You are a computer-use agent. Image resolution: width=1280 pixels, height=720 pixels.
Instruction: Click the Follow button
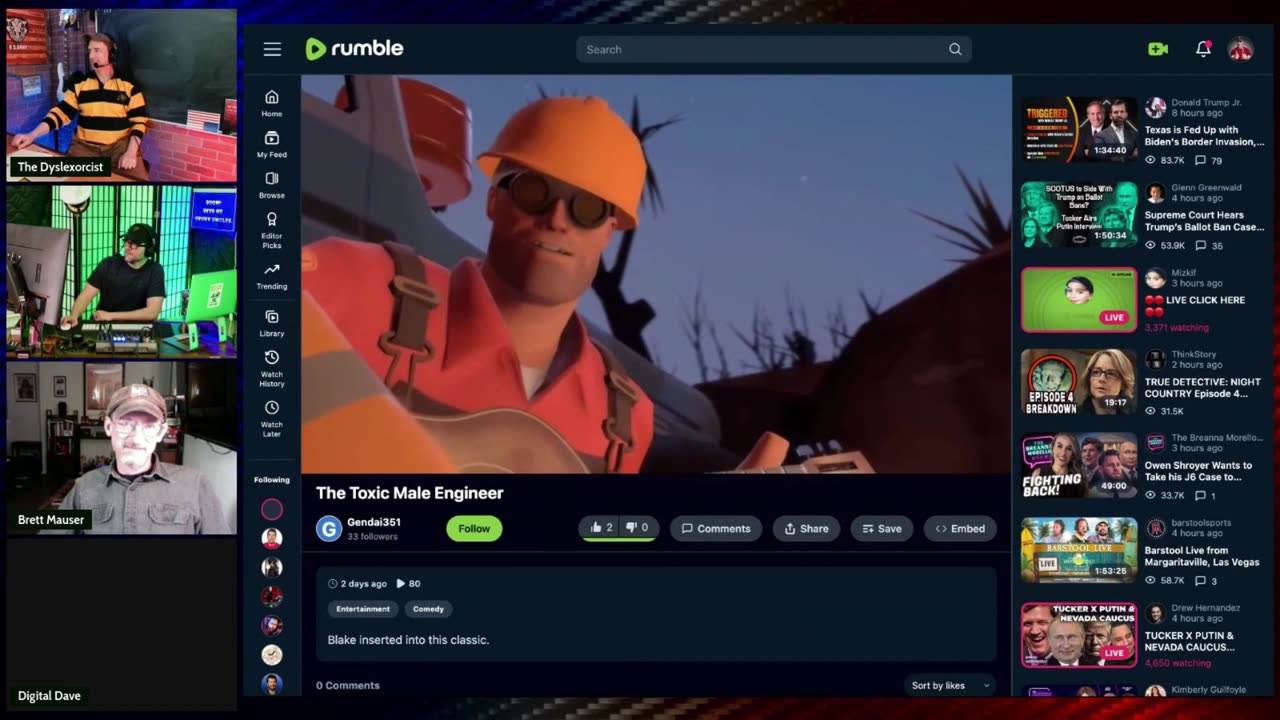pyautogui.click(x=474, y=529)
